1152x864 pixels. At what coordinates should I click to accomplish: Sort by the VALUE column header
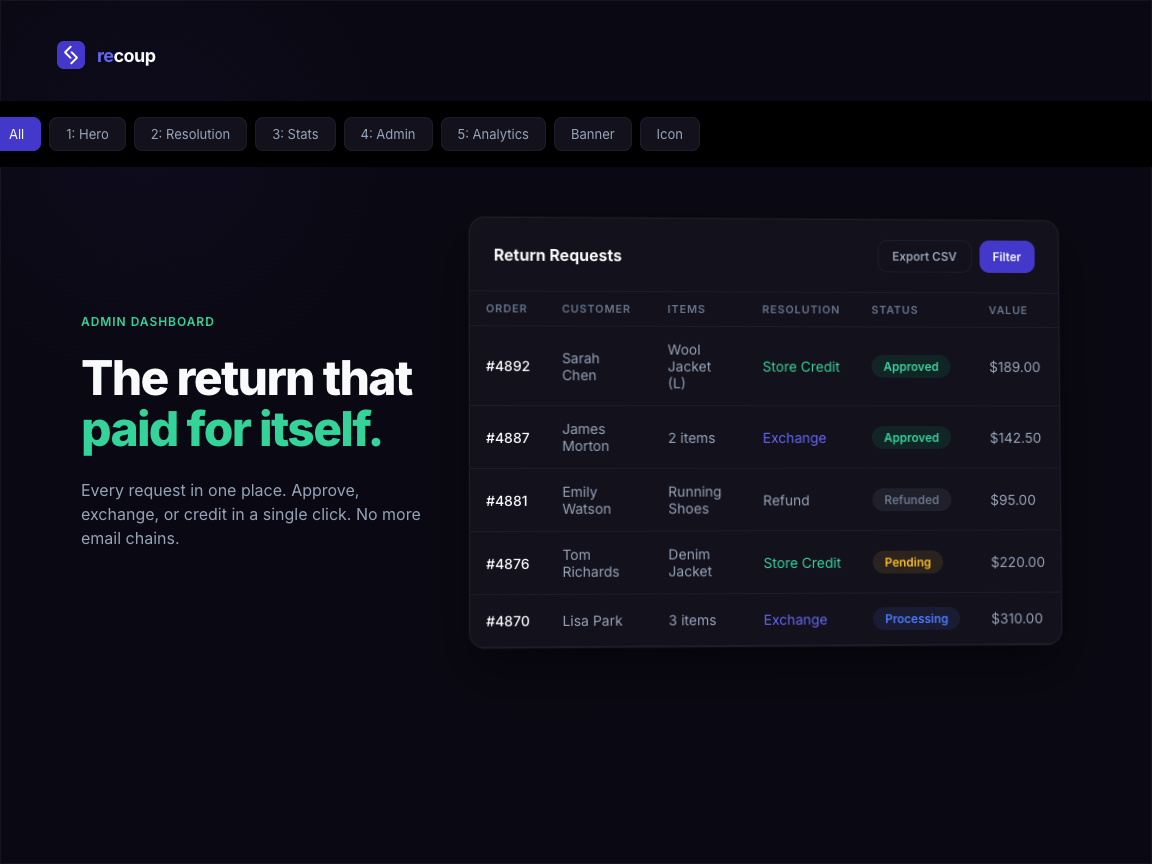pos(1008,310)
